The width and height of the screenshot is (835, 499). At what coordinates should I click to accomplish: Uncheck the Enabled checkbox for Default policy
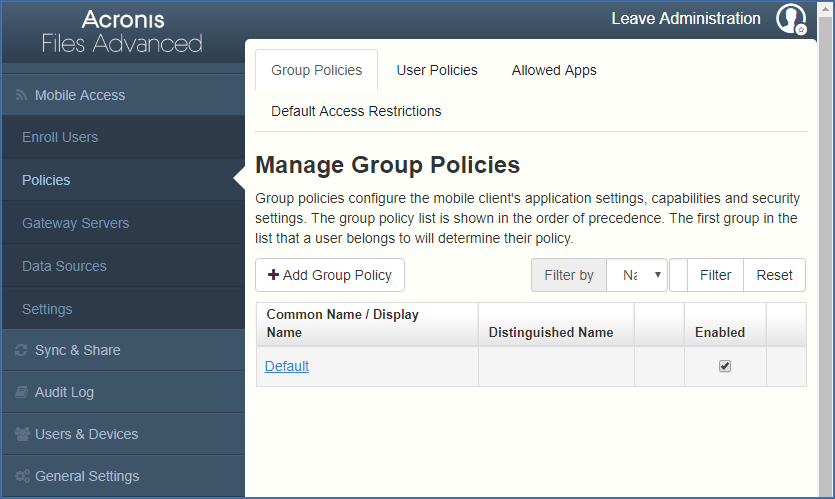[725, 366]
